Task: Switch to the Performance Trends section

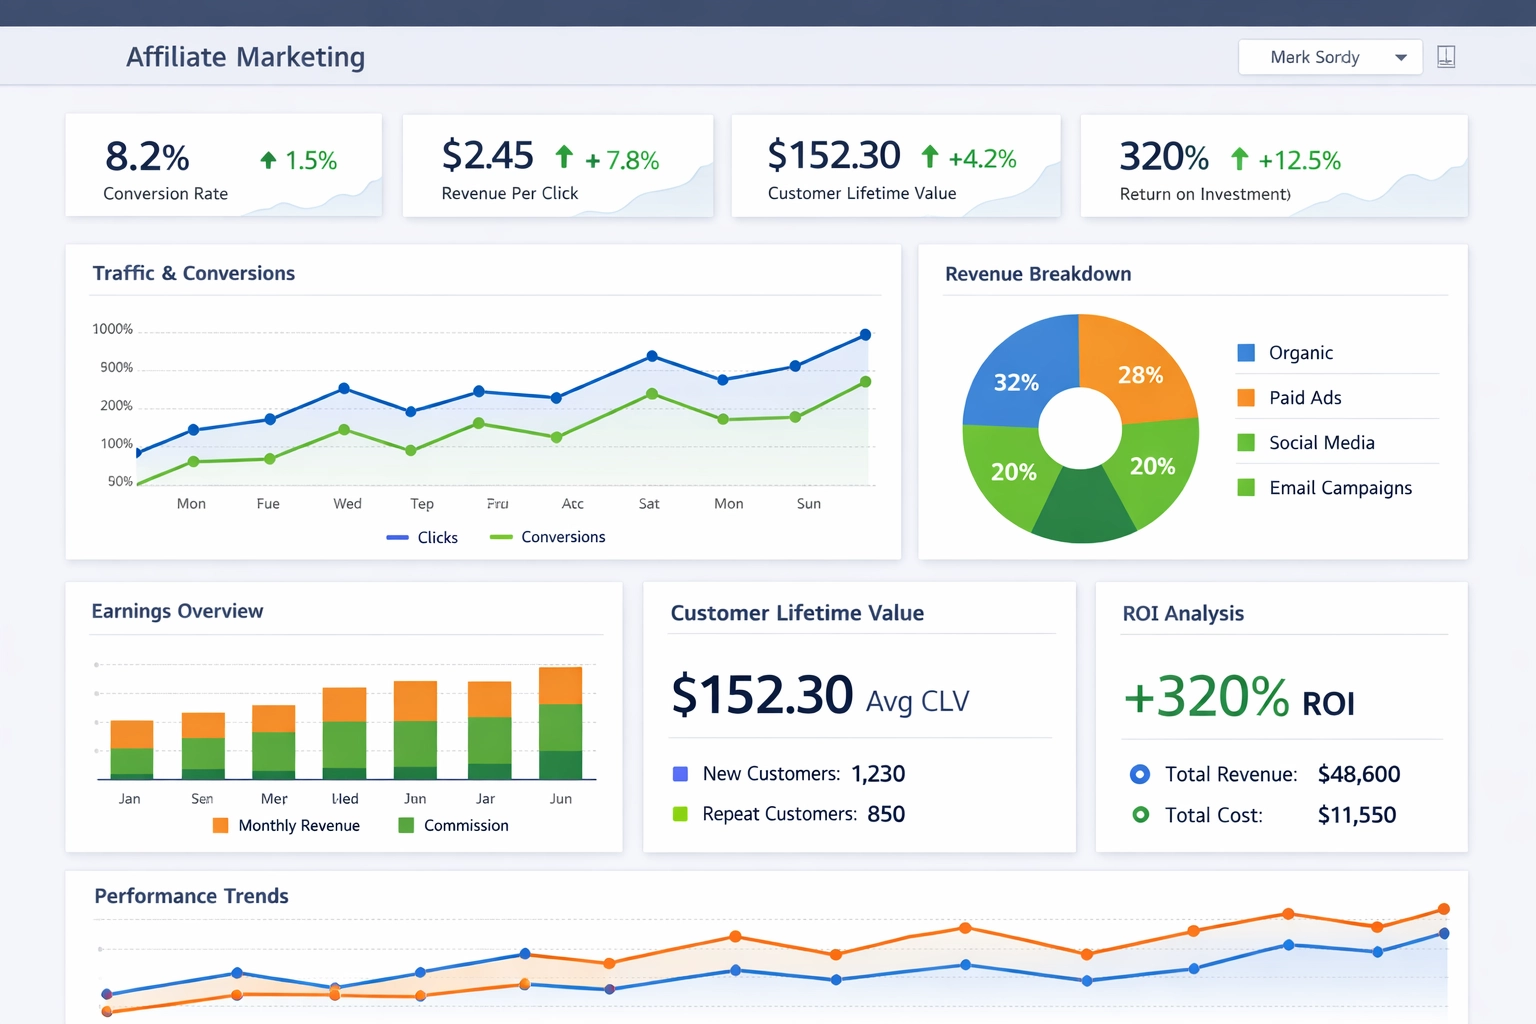Action: point(191,896)
